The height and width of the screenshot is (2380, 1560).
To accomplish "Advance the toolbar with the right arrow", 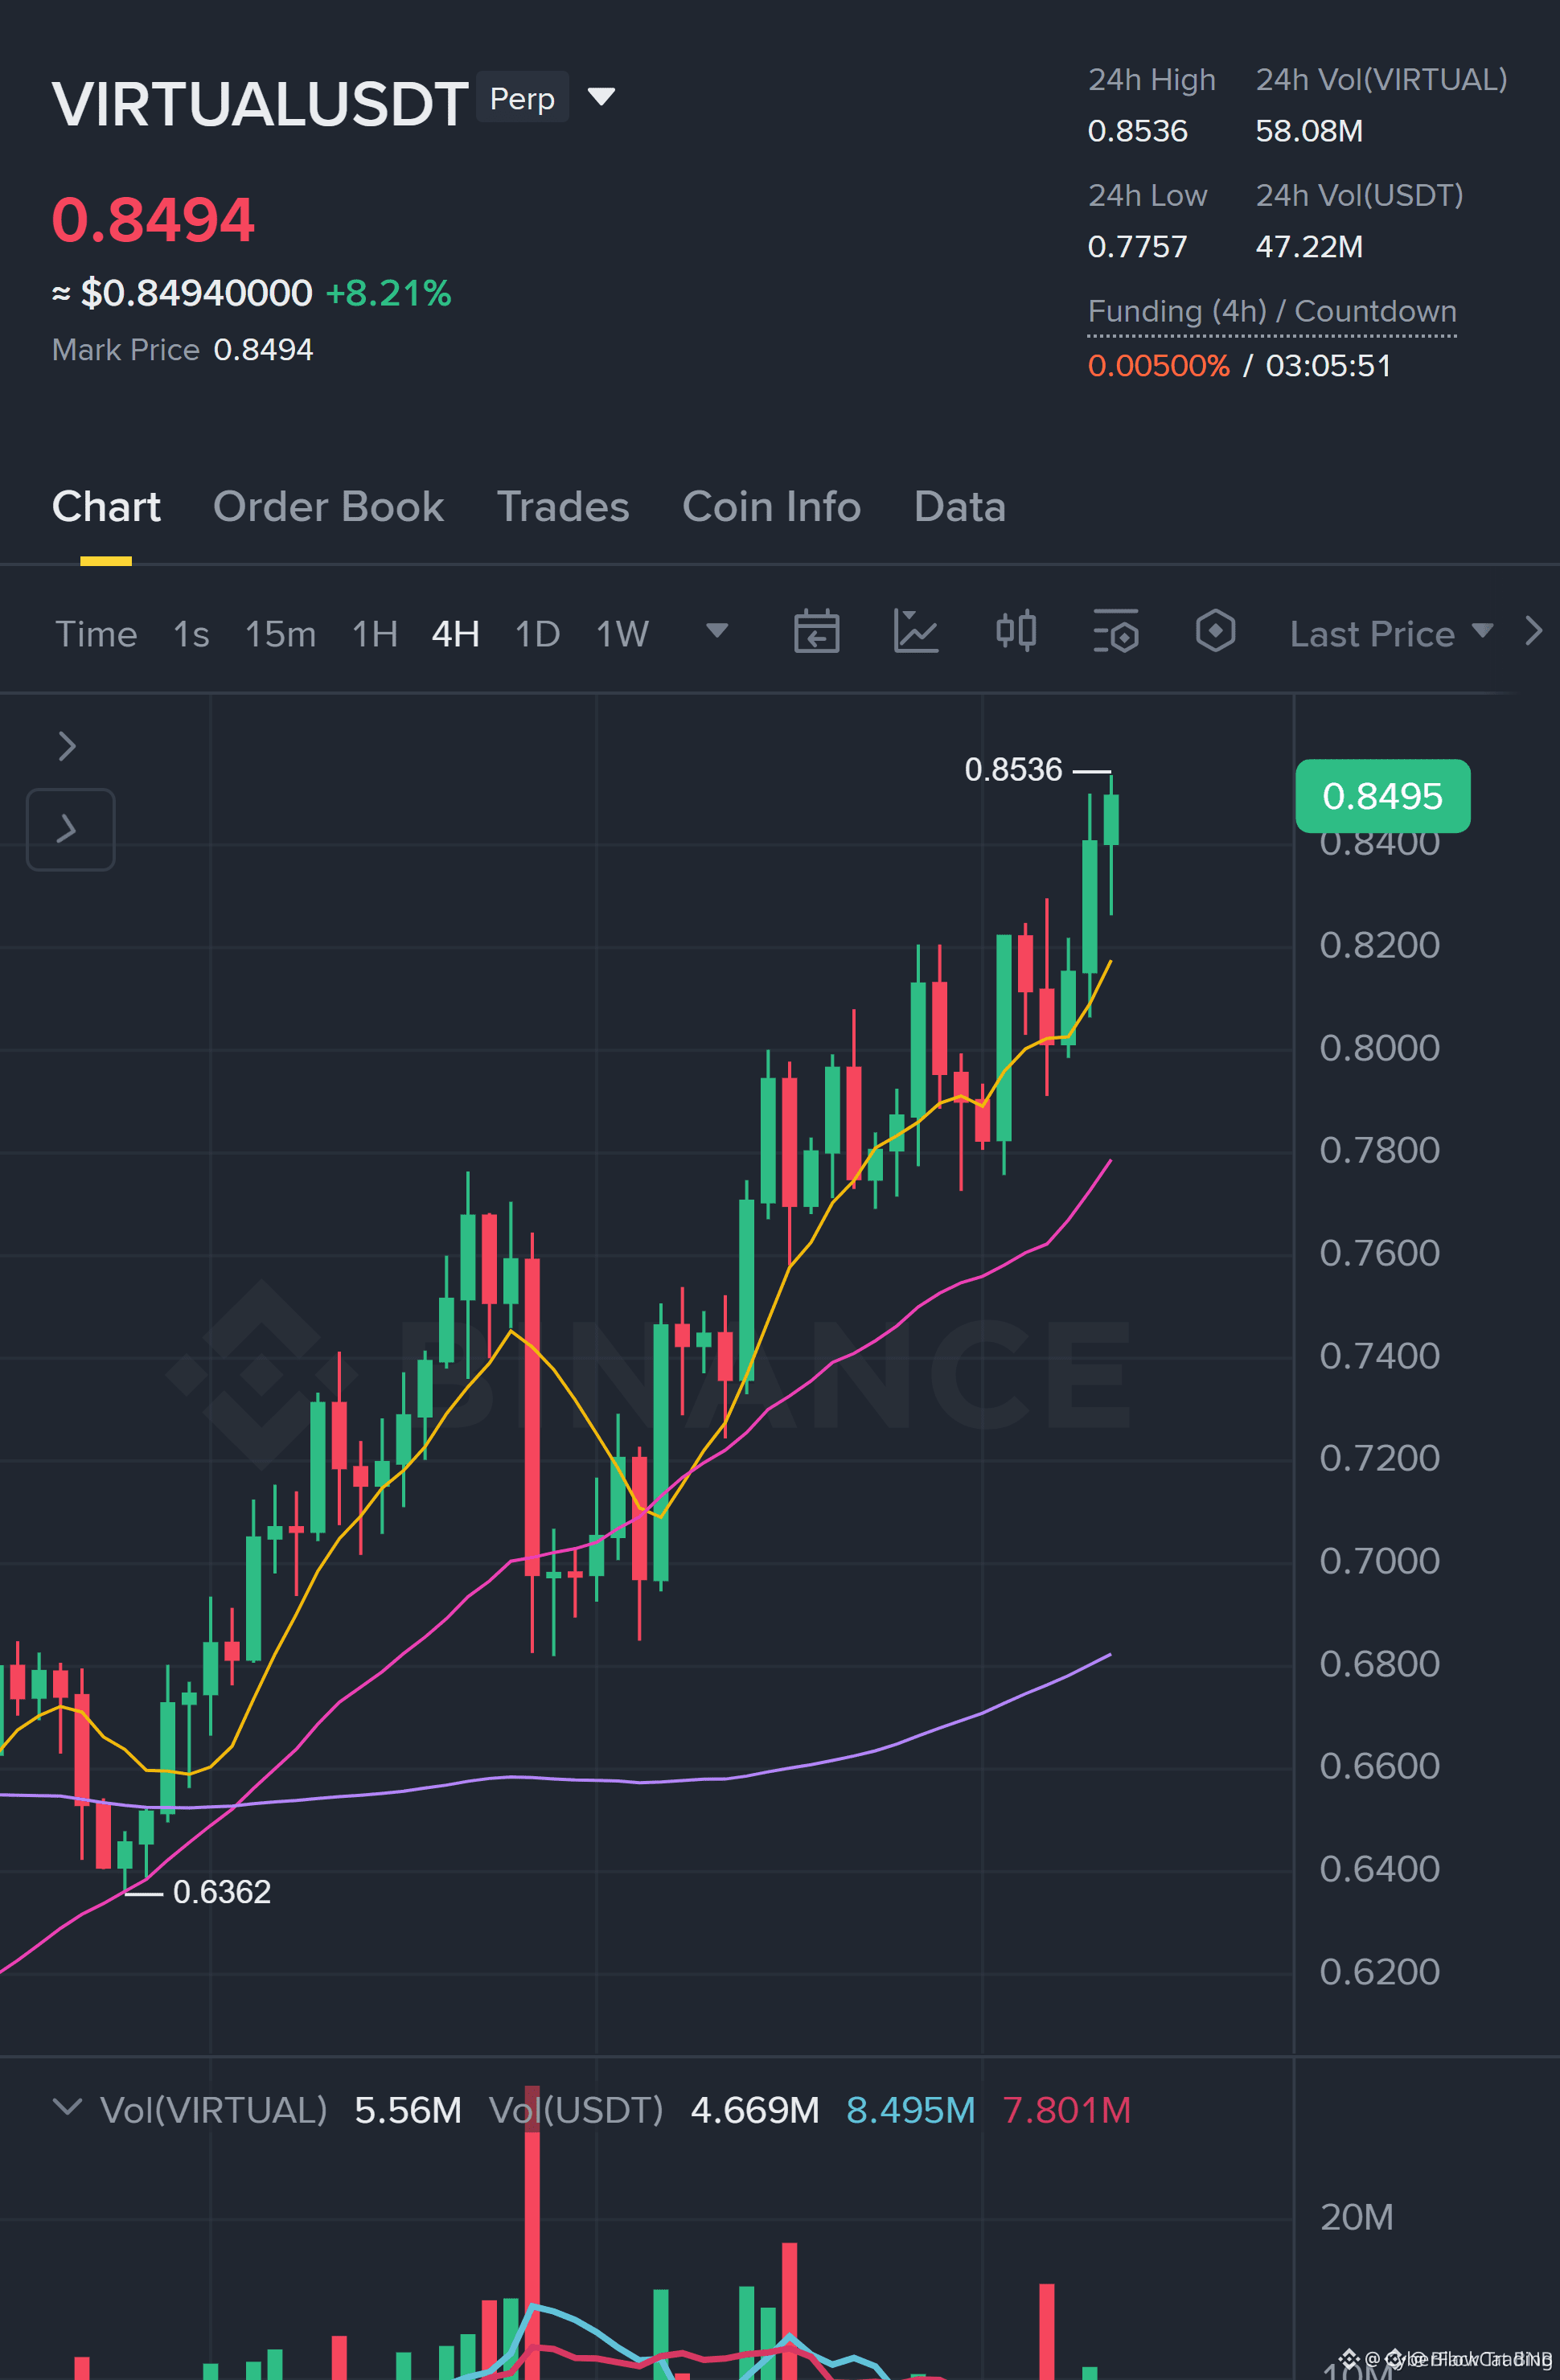I will tap(1533, 632).
